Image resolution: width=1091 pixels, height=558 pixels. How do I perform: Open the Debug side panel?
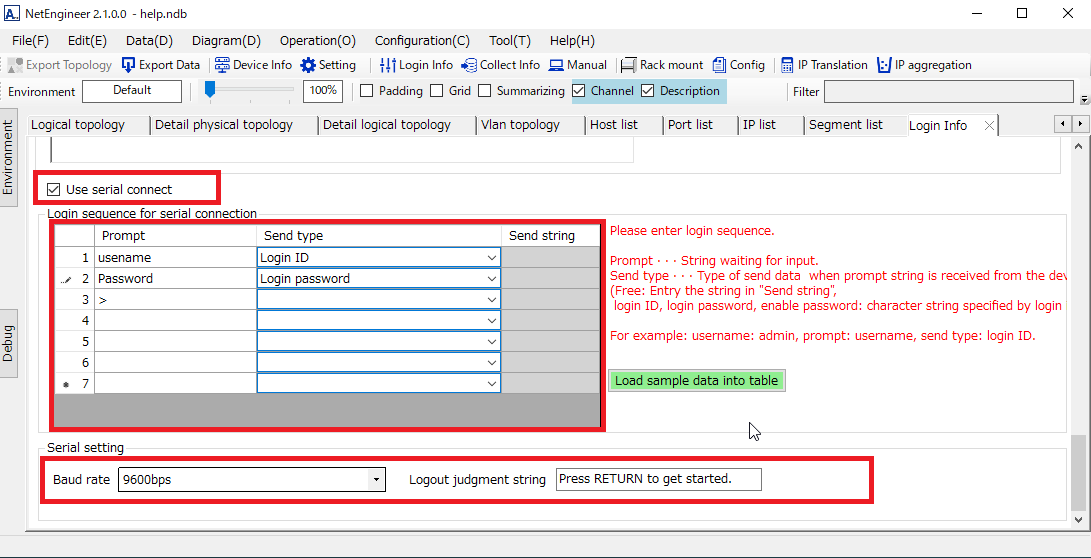pos(9,343)
